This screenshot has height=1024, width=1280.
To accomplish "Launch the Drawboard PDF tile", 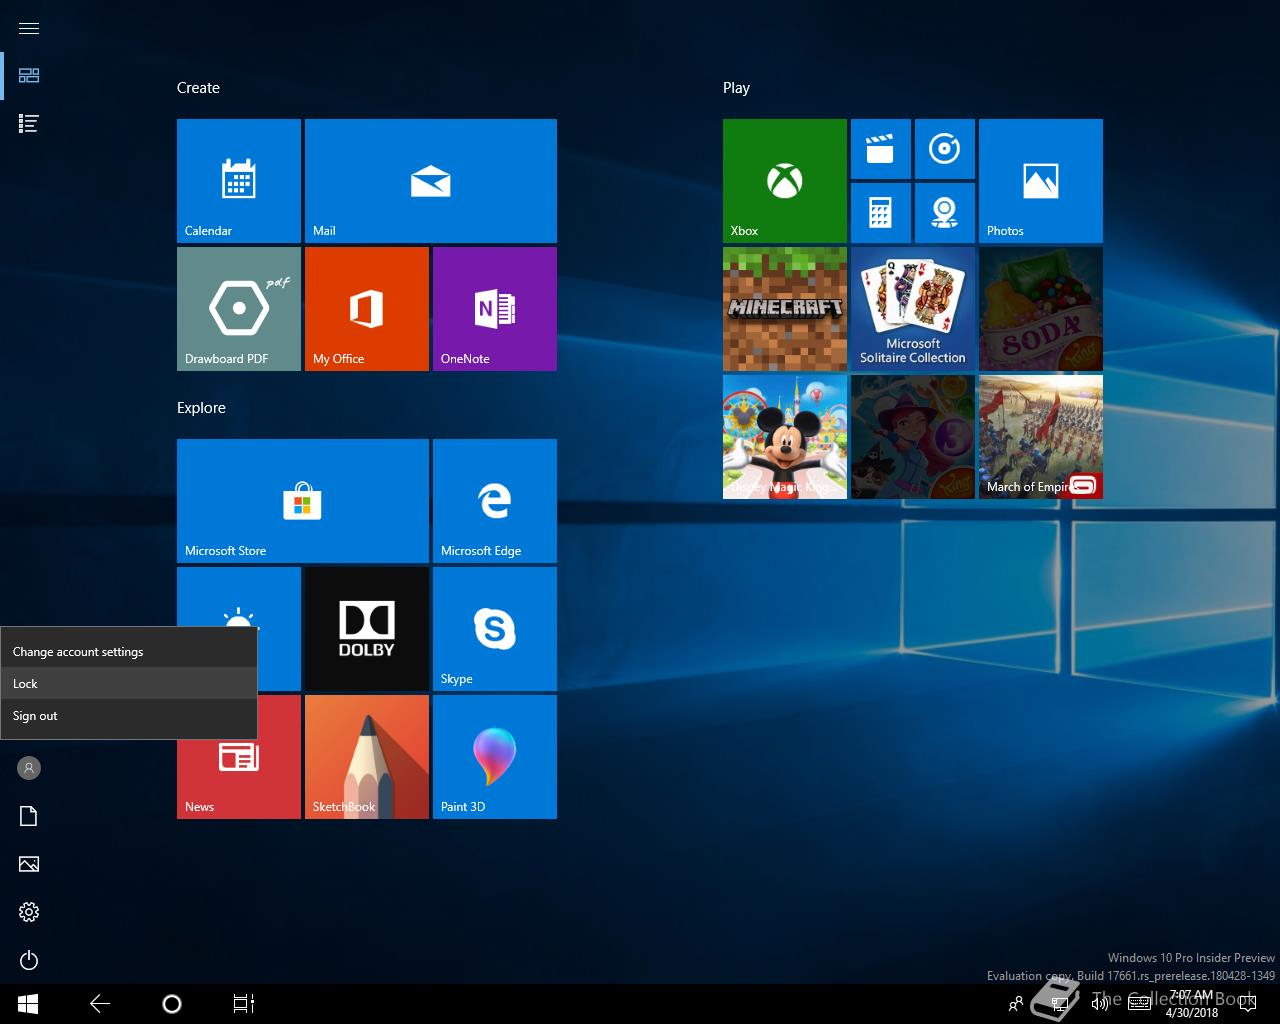I will [x=239, y=309].
